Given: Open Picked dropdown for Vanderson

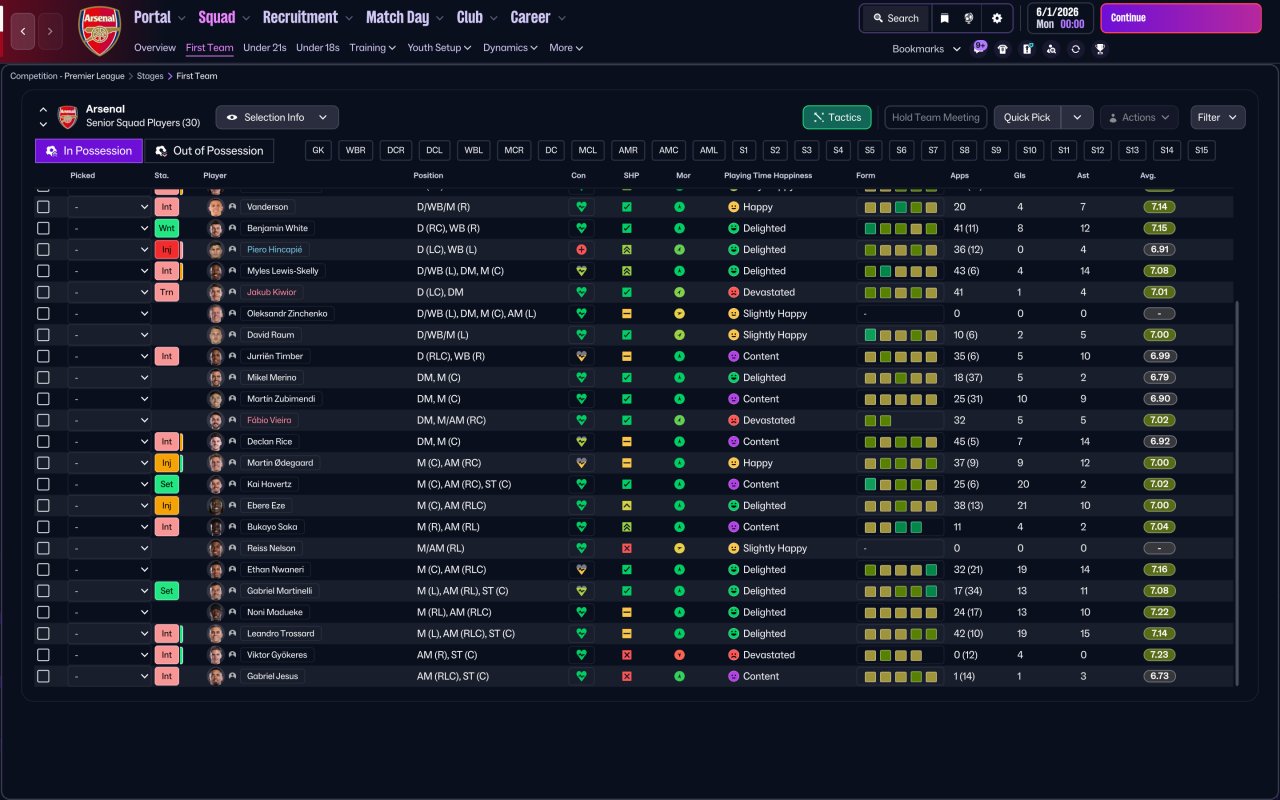Looking at the screenshot, I should click(x=109, y=207).
